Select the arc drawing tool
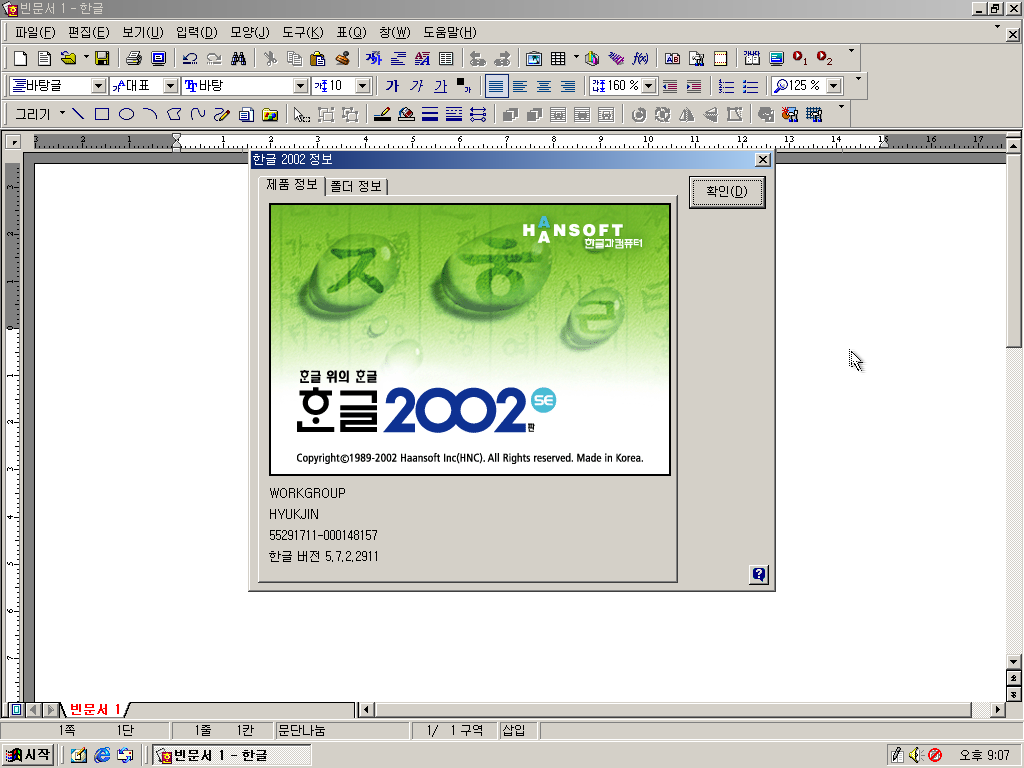Image resolution: width=1024 pixels, height=768 pixels. pyautogui.click(x=150, y=114)
